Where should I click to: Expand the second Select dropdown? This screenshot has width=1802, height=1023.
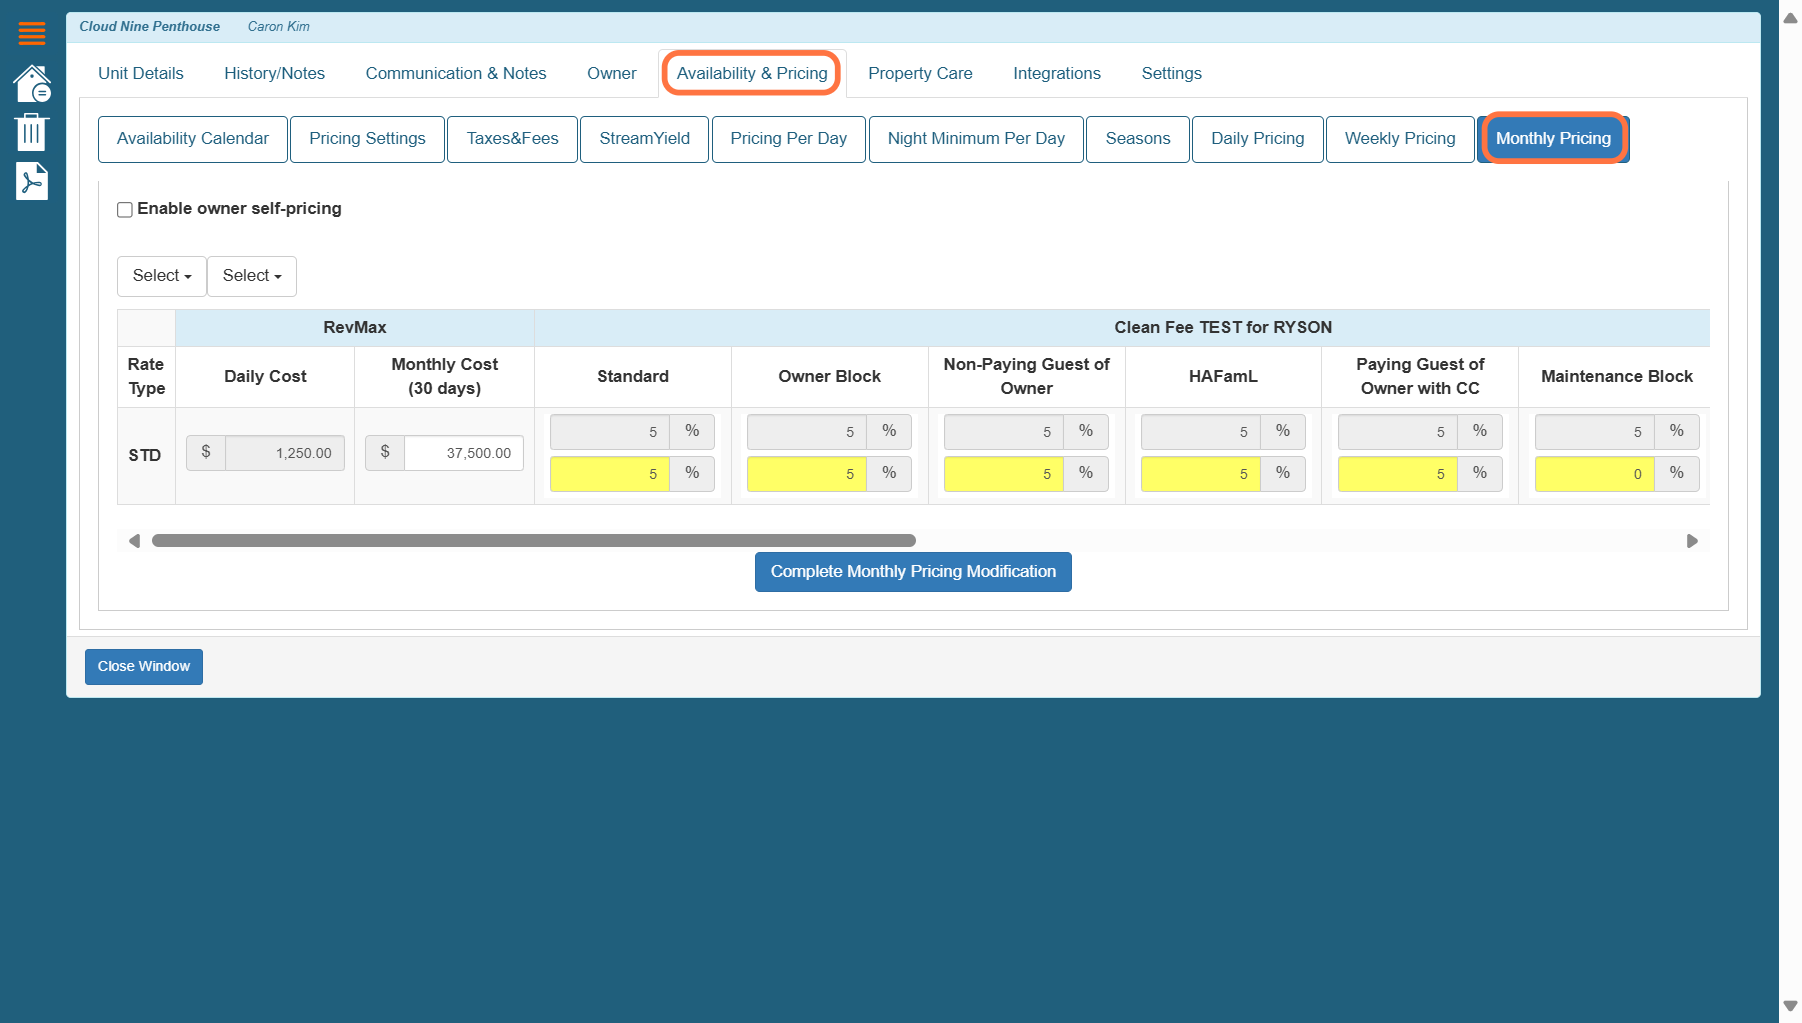[252, 276]
